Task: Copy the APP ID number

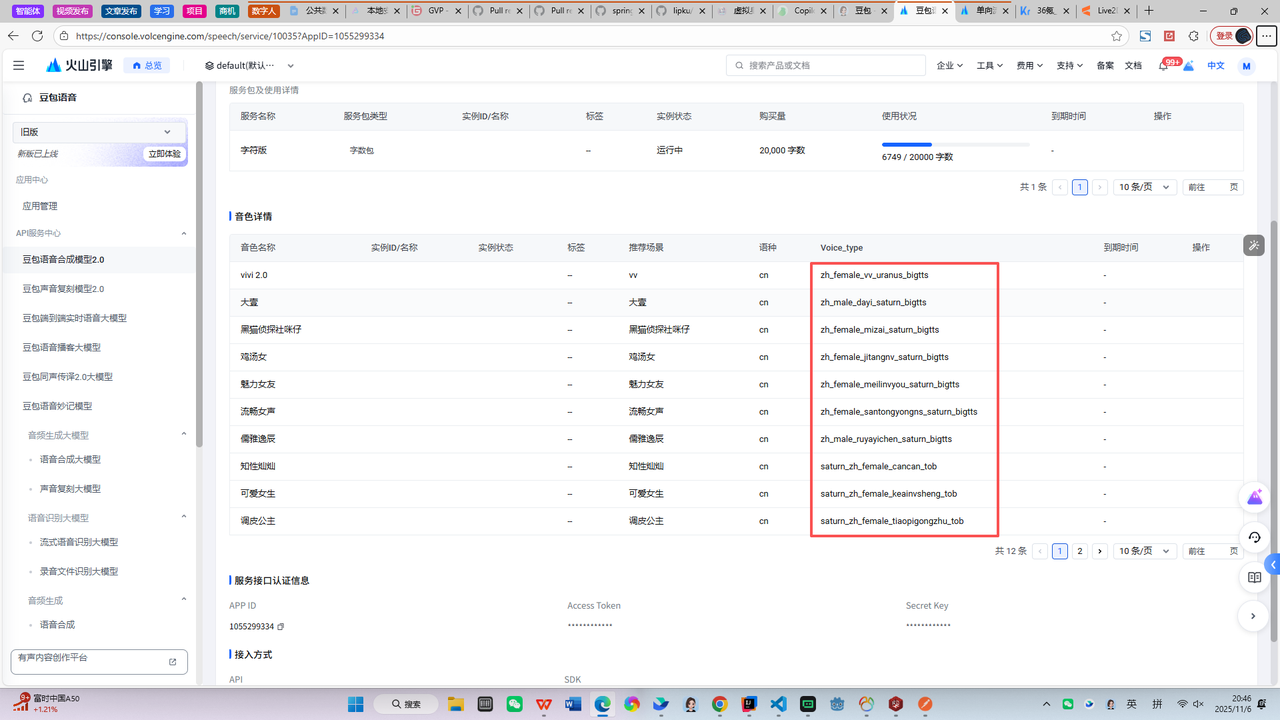Action: [281, 627]
